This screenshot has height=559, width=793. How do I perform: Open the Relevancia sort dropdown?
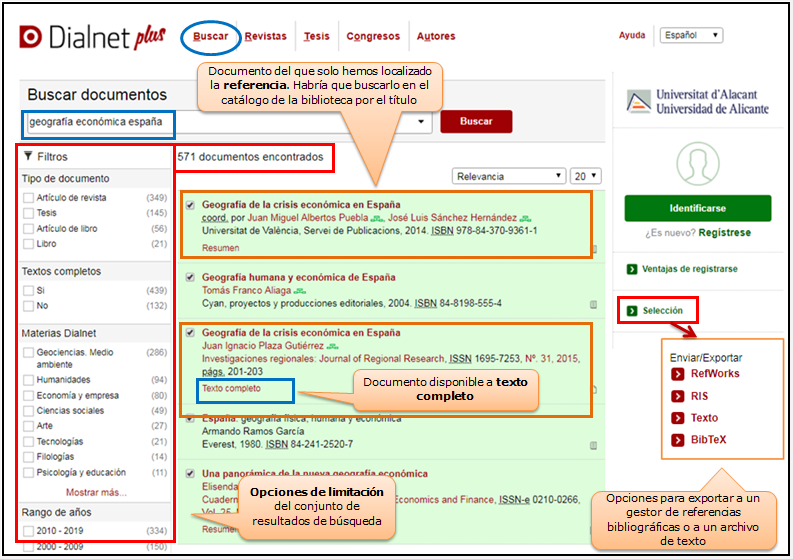coord(508,176)
